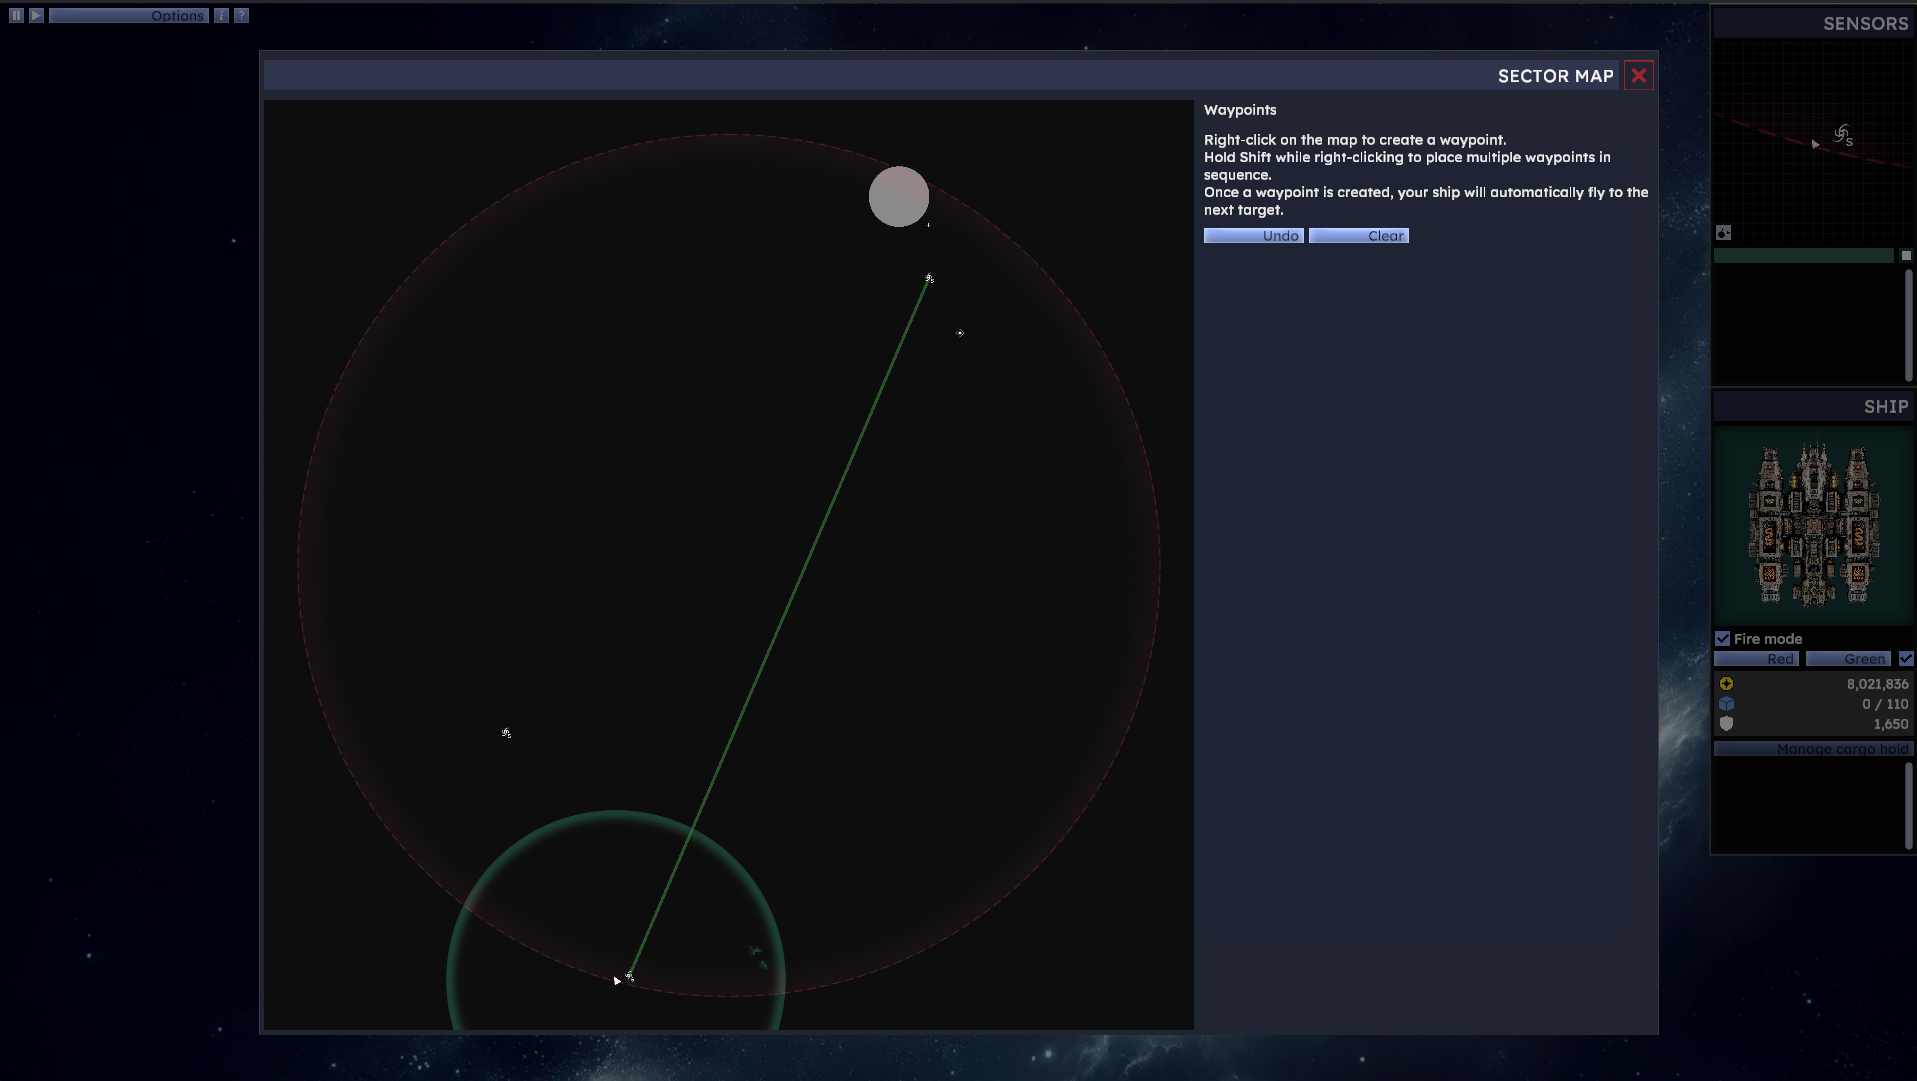Click the ship thumbnail image
Image resolution: width=1917 pixels, height=1081 pixels.
pyautogui.click(x=1813, y=526)
